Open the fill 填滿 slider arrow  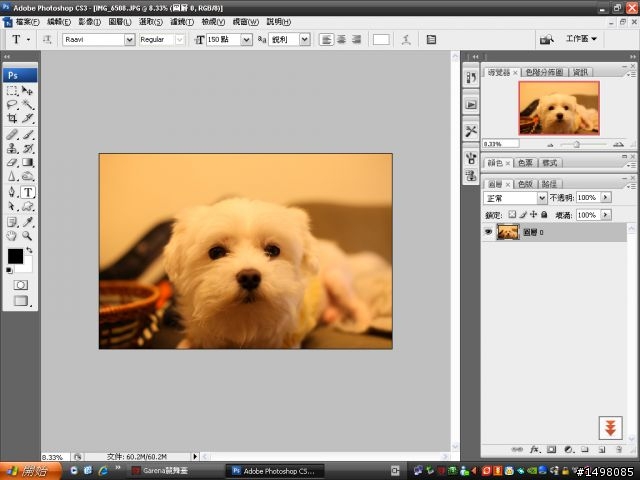click(606, 215)
